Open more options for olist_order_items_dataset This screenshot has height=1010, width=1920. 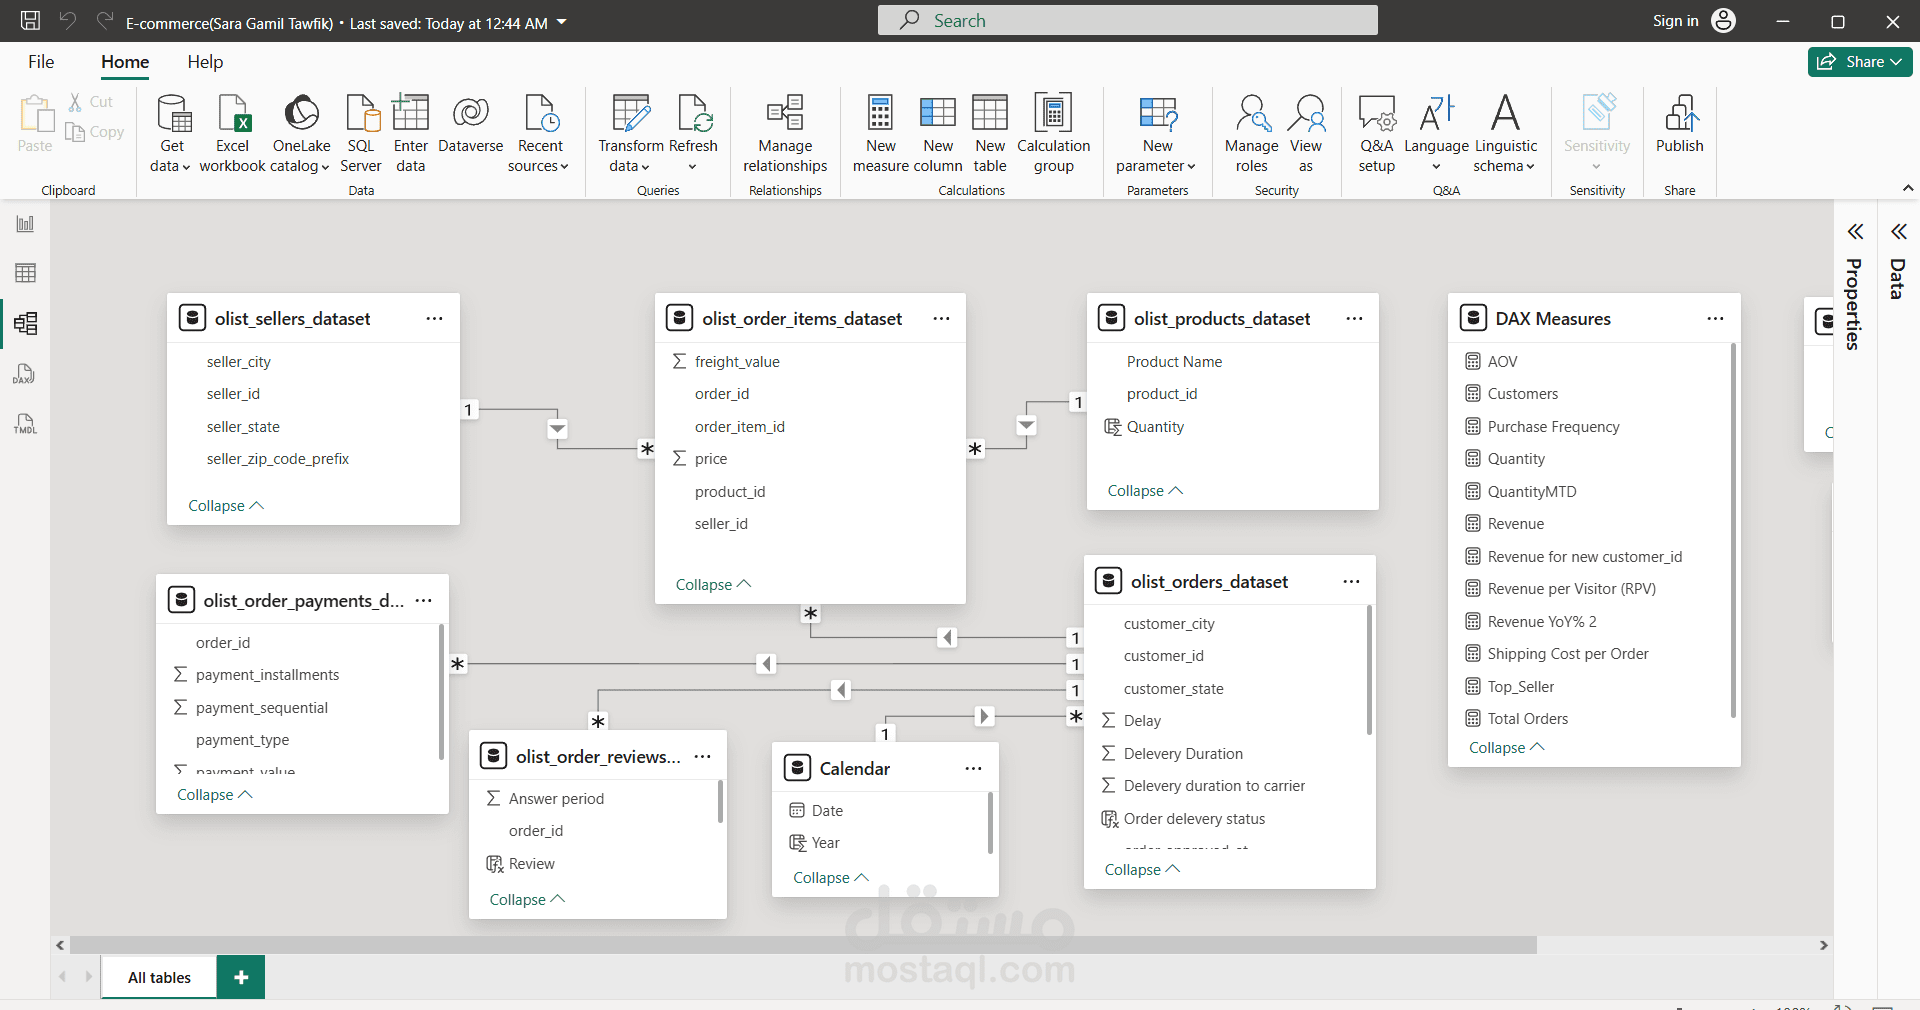pos(941,319)
